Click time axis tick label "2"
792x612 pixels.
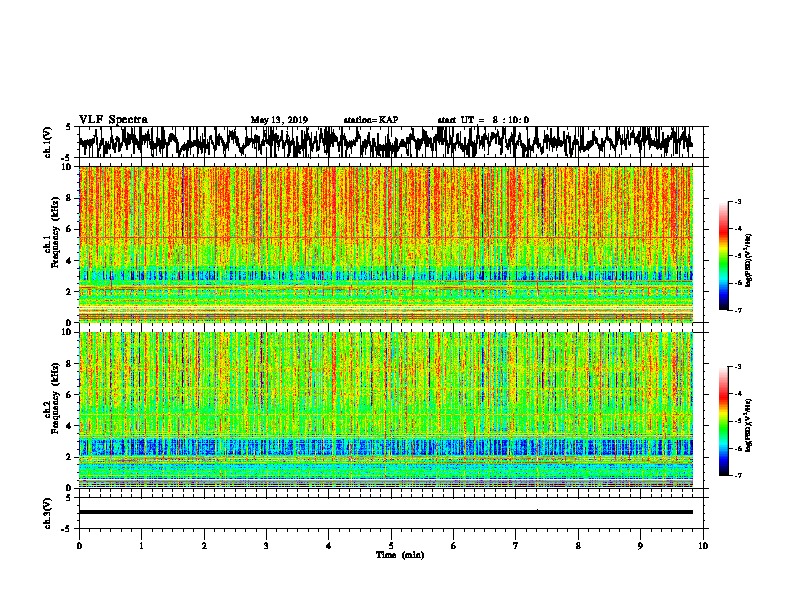click(x=204, y=546)
